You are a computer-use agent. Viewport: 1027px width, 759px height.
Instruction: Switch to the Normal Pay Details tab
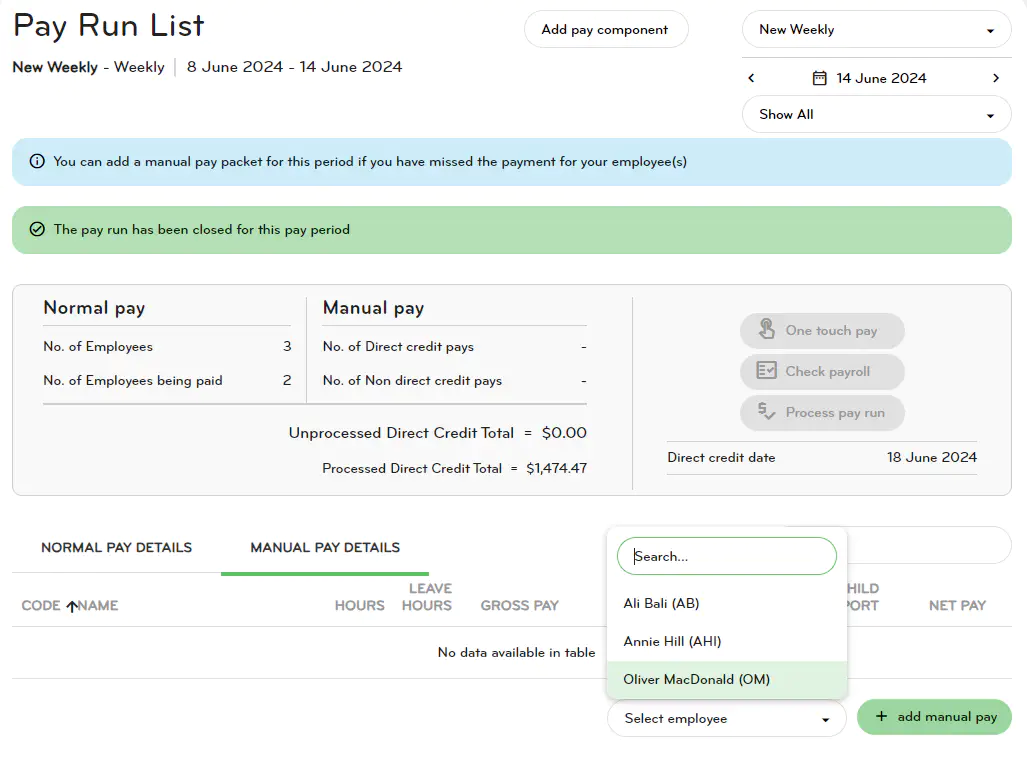(115, 547)
